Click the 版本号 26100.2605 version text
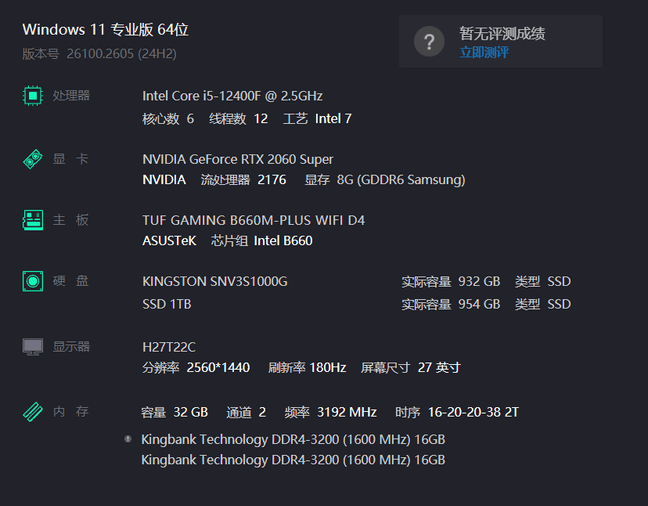The height and width of the screenshot is (506, 648). (x=99, y=53)
